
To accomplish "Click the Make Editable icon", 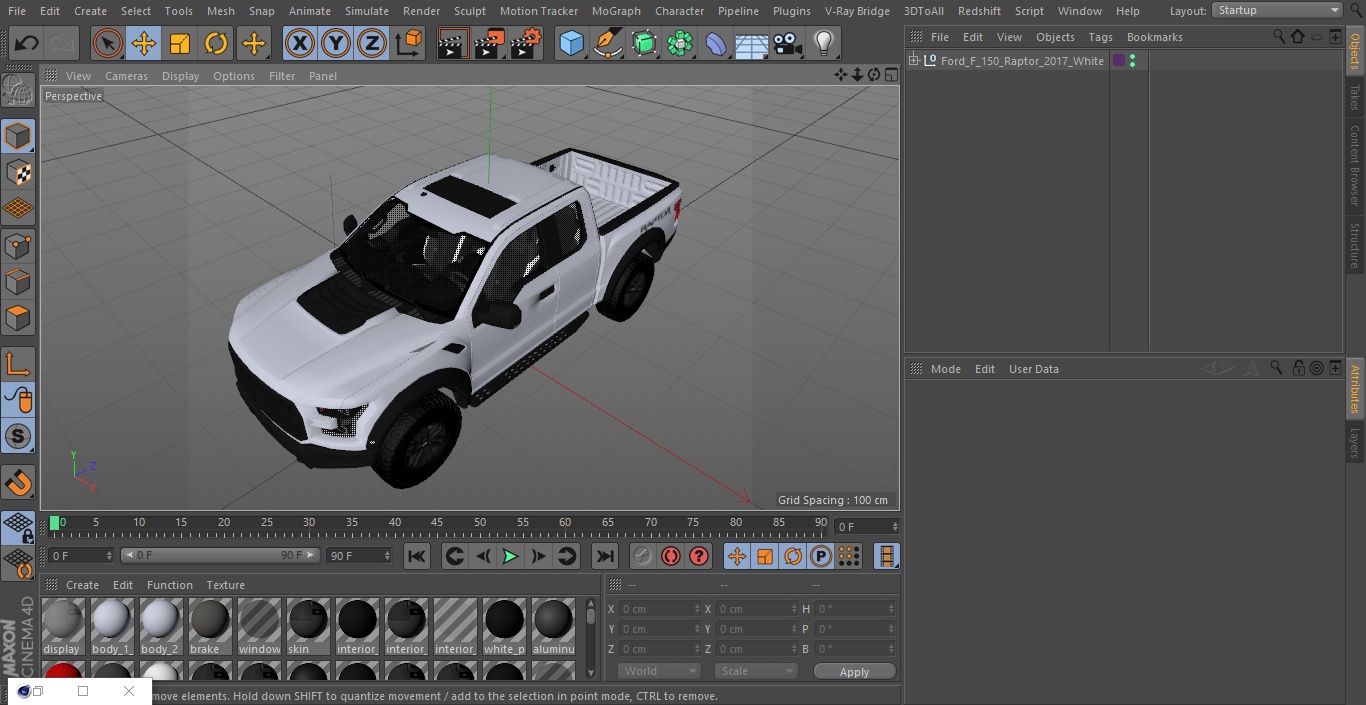I will pos(18,91).
